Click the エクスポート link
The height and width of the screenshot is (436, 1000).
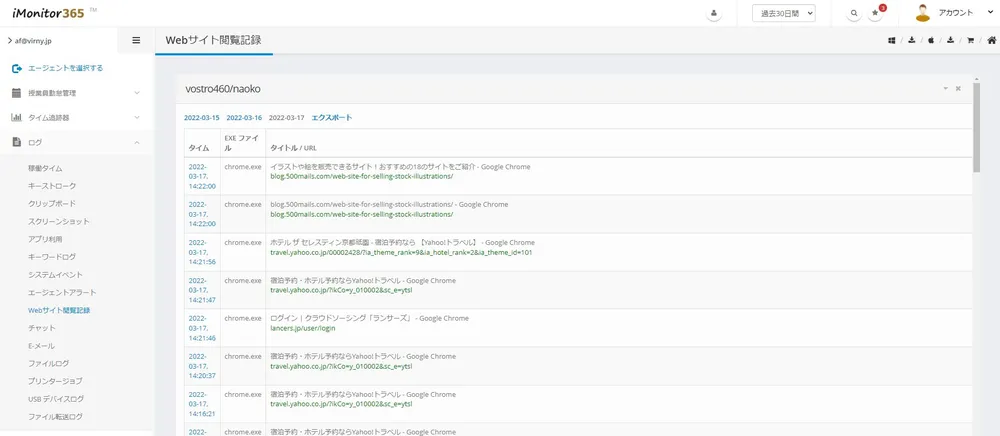click(332, 118)
